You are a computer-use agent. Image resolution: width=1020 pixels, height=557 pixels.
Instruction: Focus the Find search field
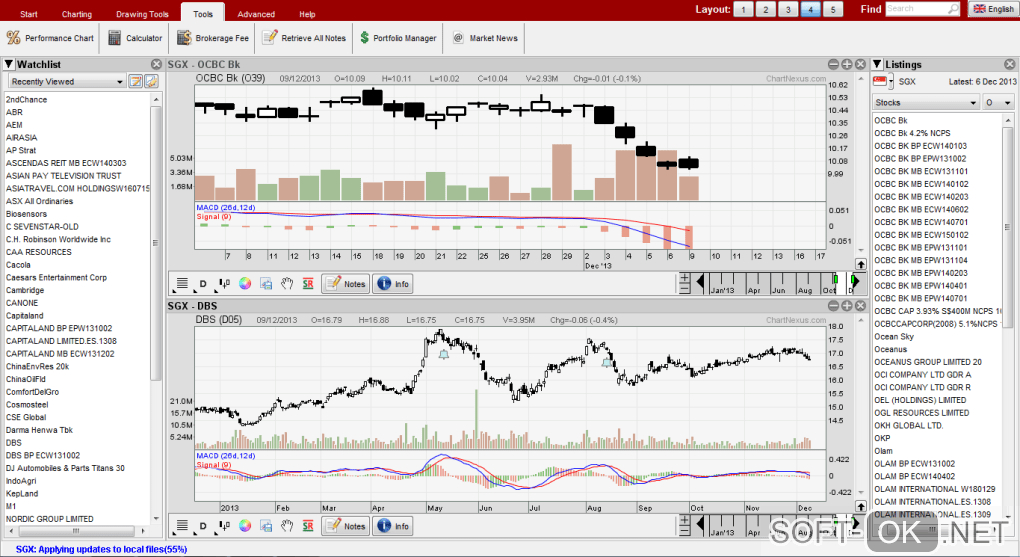[922, 8]
